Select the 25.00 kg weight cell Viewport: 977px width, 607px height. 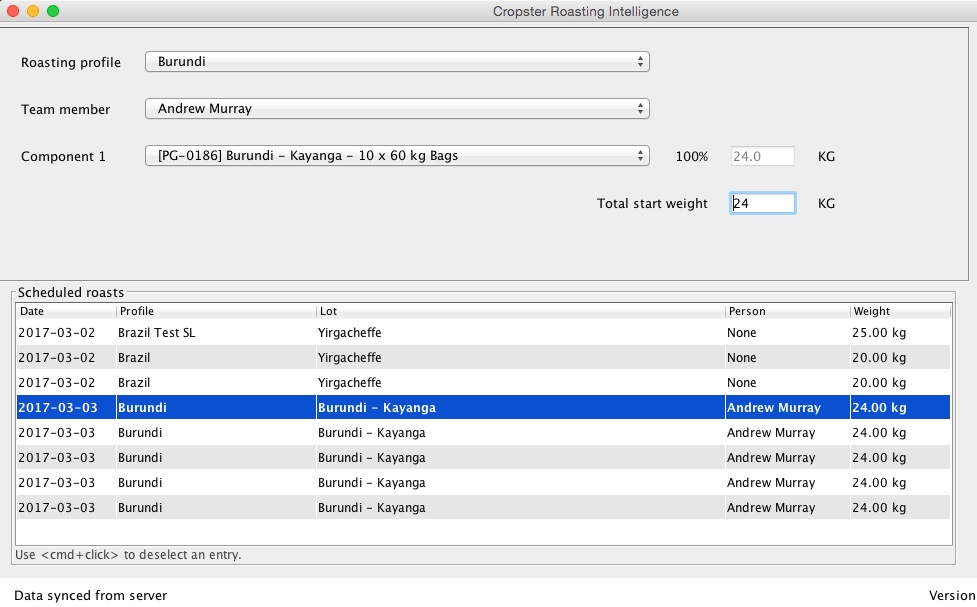pos(900,333)
